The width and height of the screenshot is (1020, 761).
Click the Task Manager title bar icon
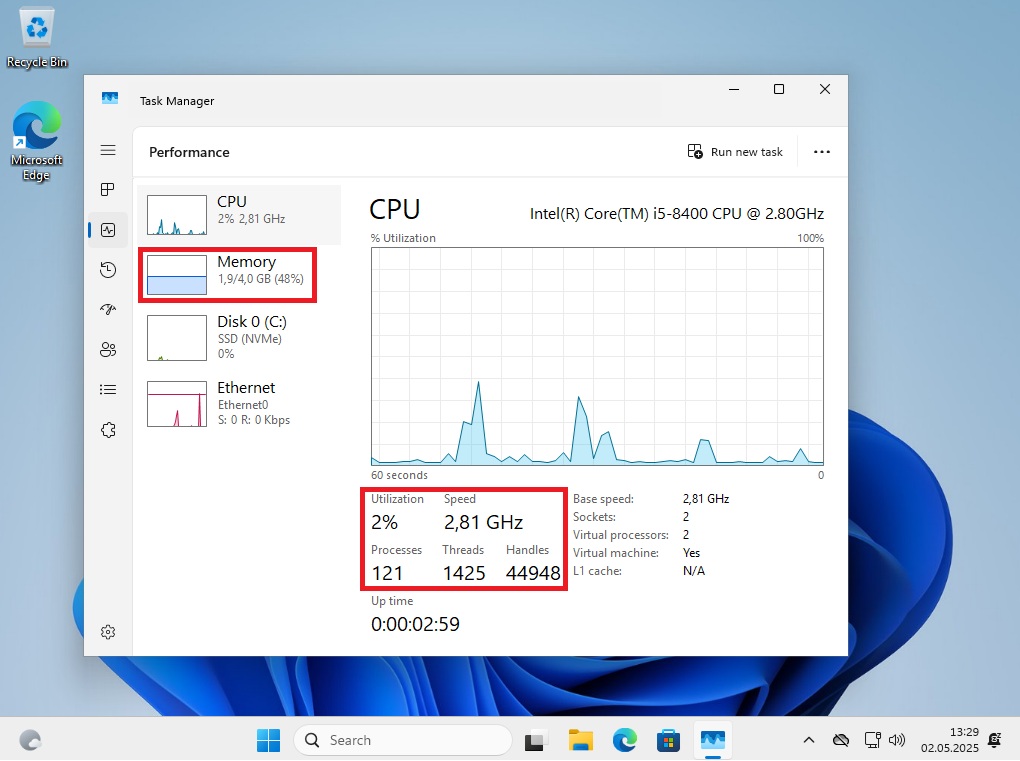pos(109,98)
